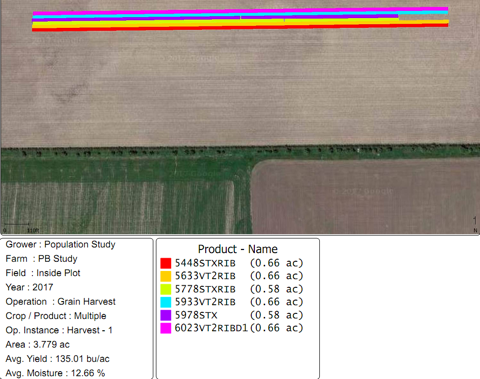Click the purple 5978STX legend swatch
Image resolution: width=480 pixels, height=379 pixels.
[x=166, y=315]
